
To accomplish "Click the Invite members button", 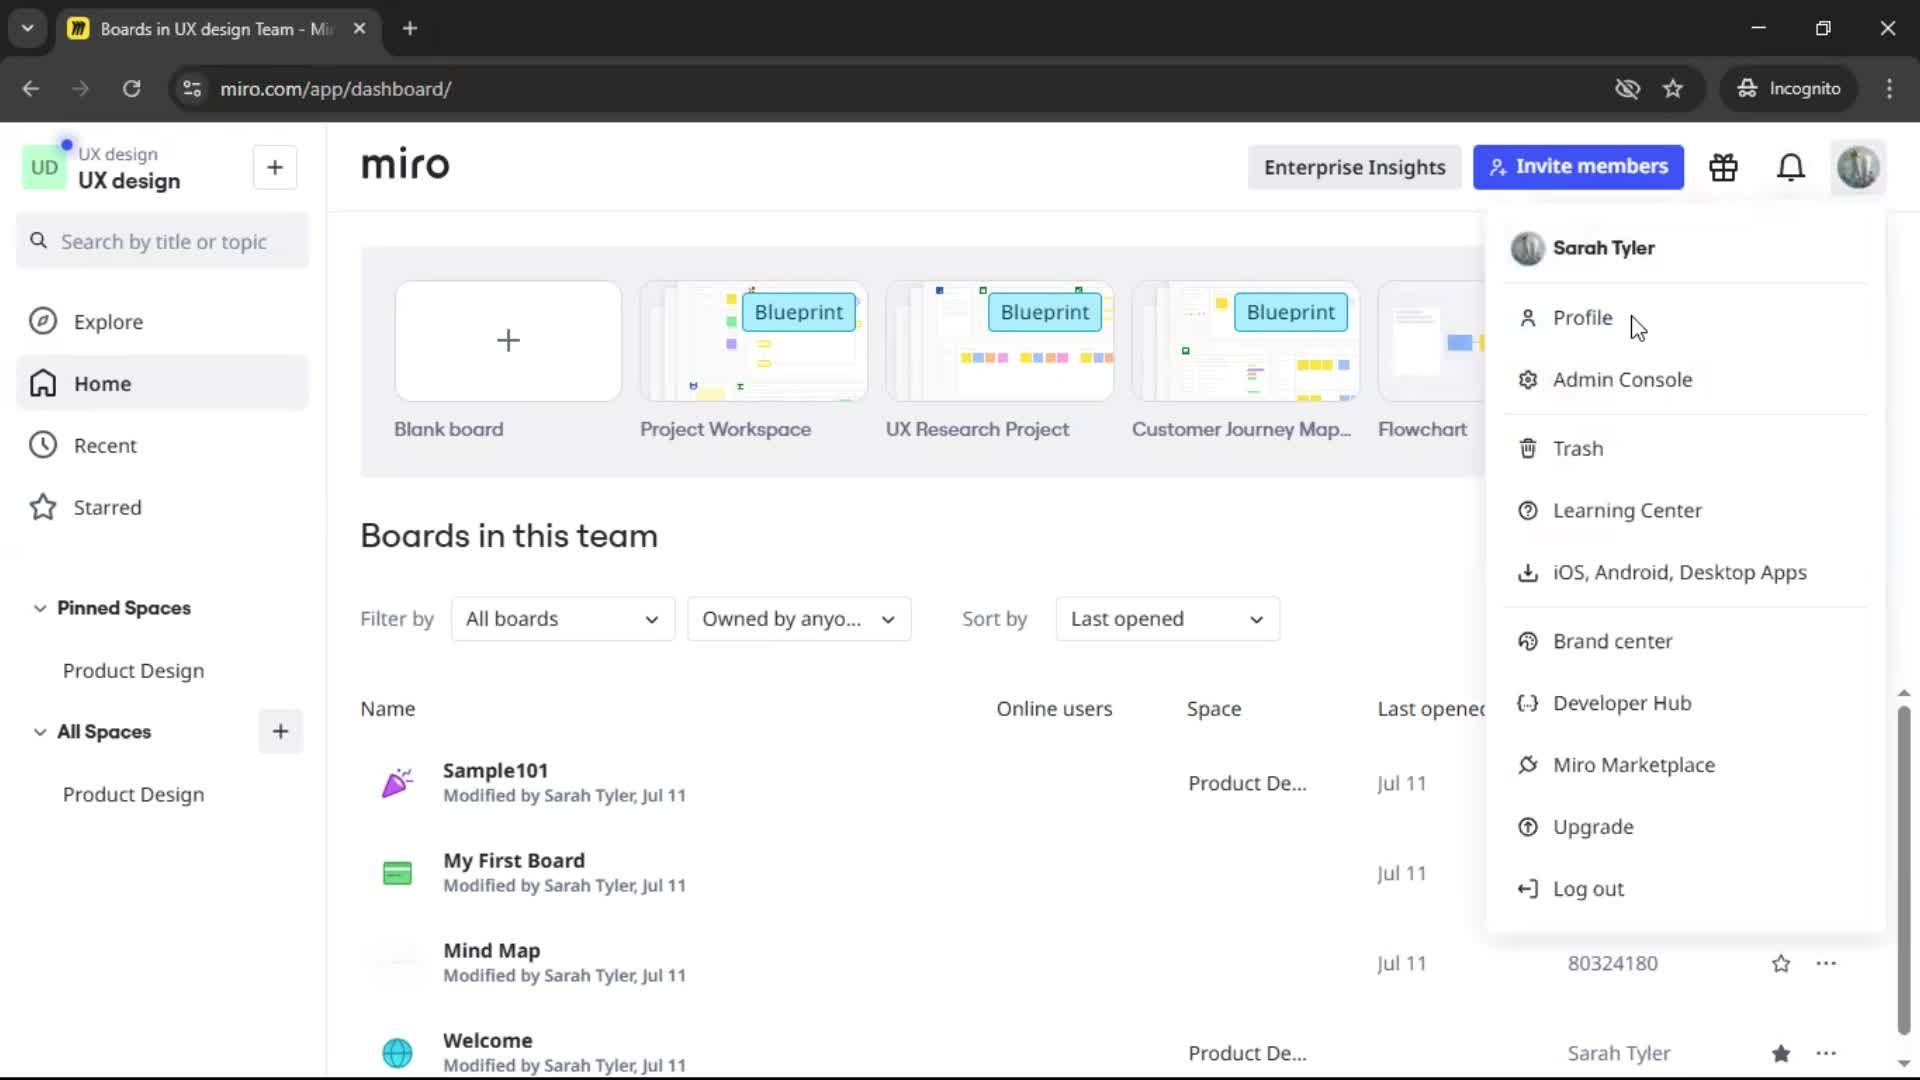I will coord(1578,167).
